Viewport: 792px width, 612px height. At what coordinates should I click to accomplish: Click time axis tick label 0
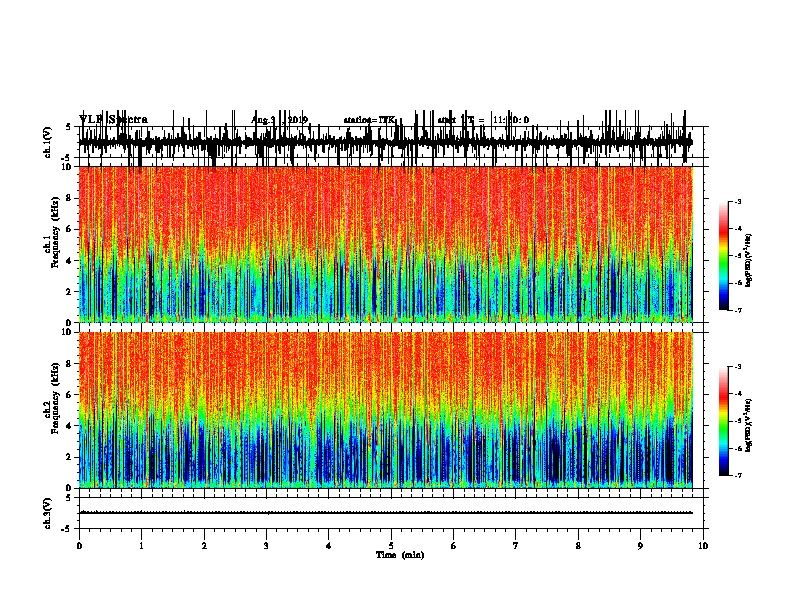tap(79, 546)
